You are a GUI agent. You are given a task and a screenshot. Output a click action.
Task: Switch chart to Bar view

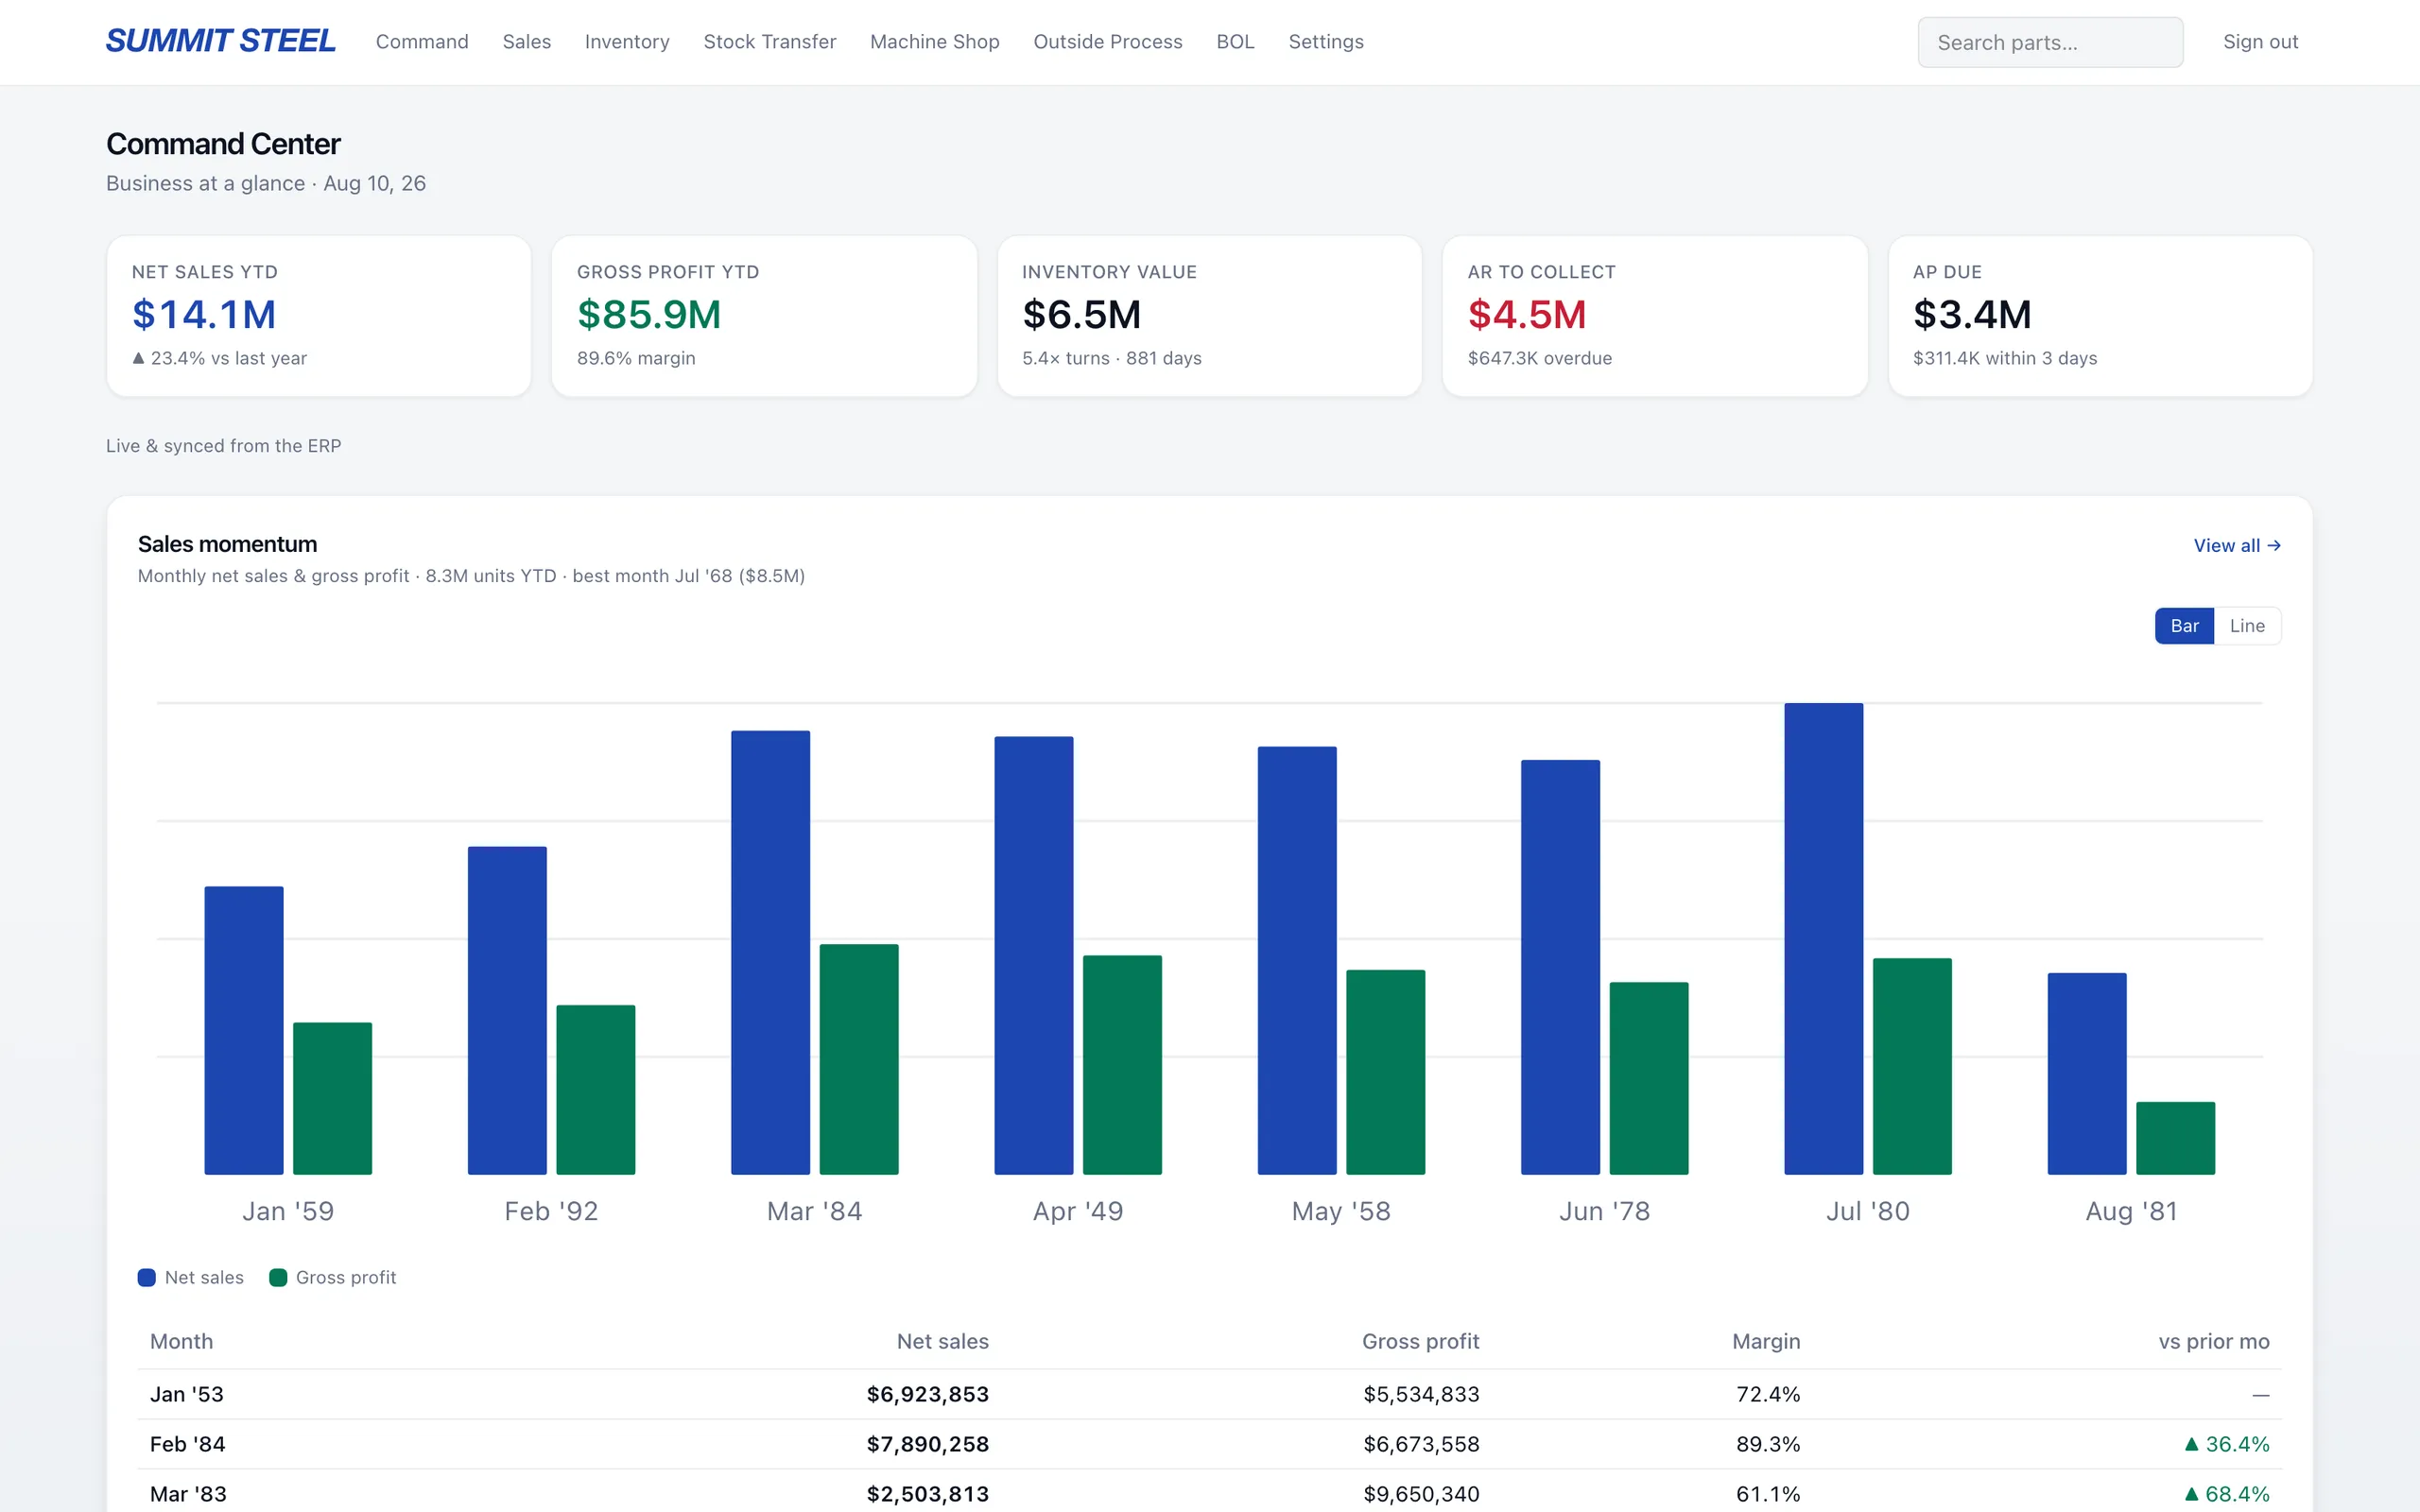coord(2184,625)
